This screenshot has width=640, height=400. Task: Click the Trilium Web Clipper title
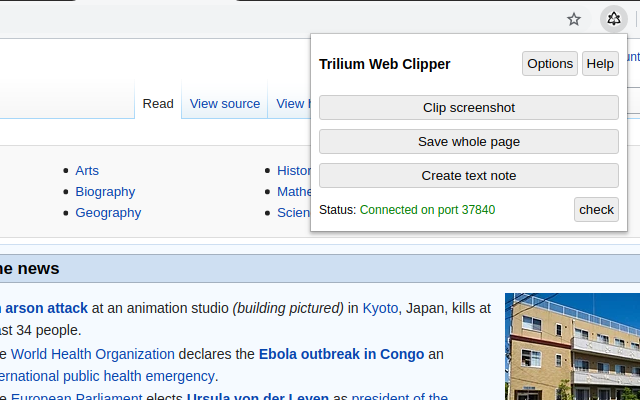pos(384,64)
